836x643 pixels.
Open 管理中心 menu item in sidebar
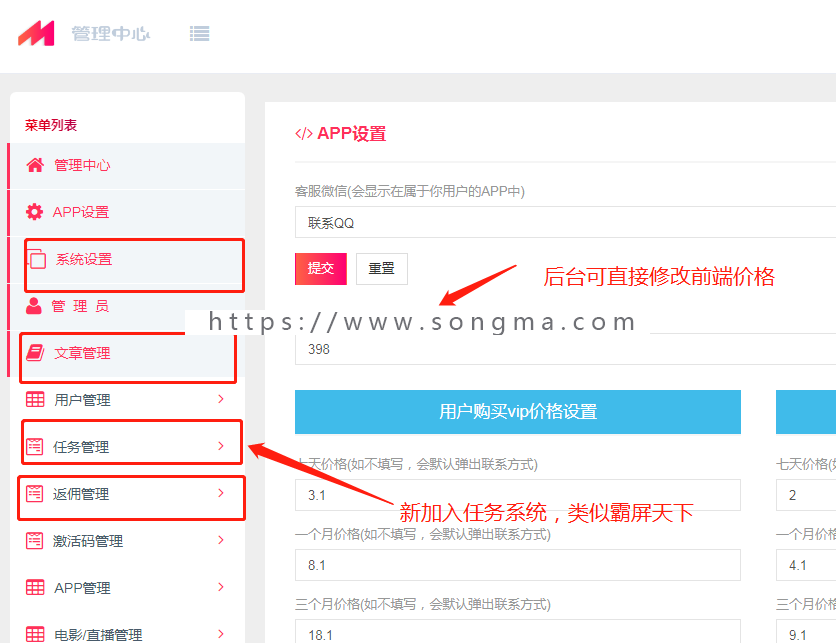[127, 166]
